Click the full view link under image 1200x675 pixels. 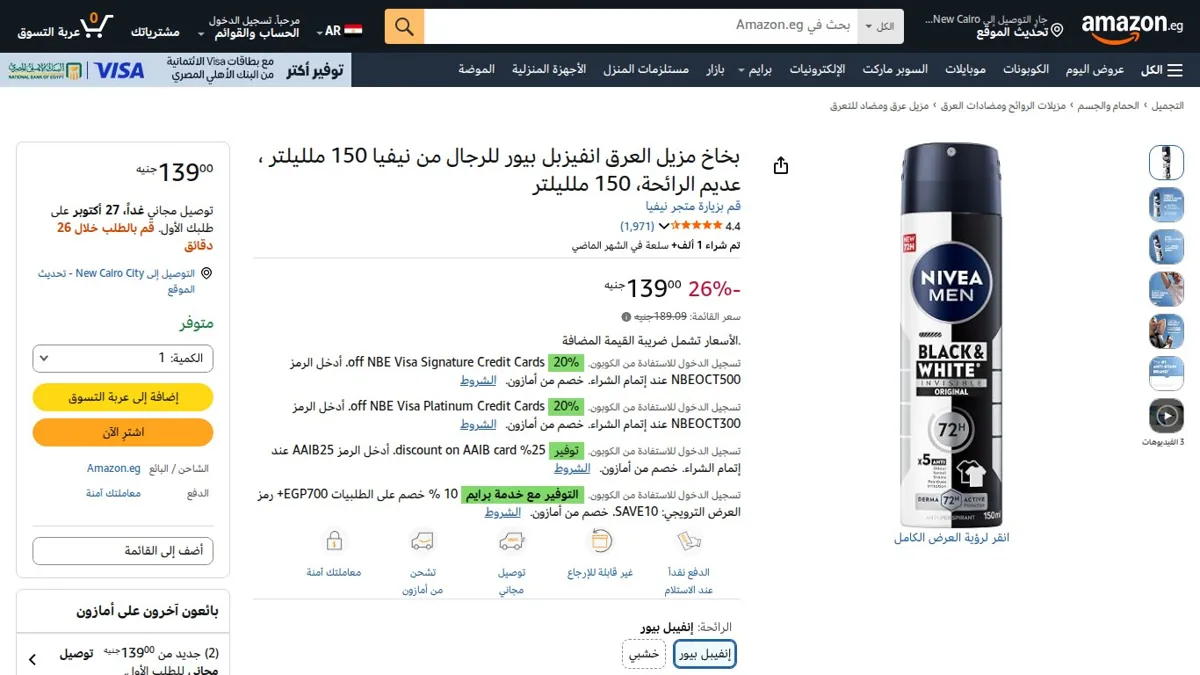click(x=951, y=538)
